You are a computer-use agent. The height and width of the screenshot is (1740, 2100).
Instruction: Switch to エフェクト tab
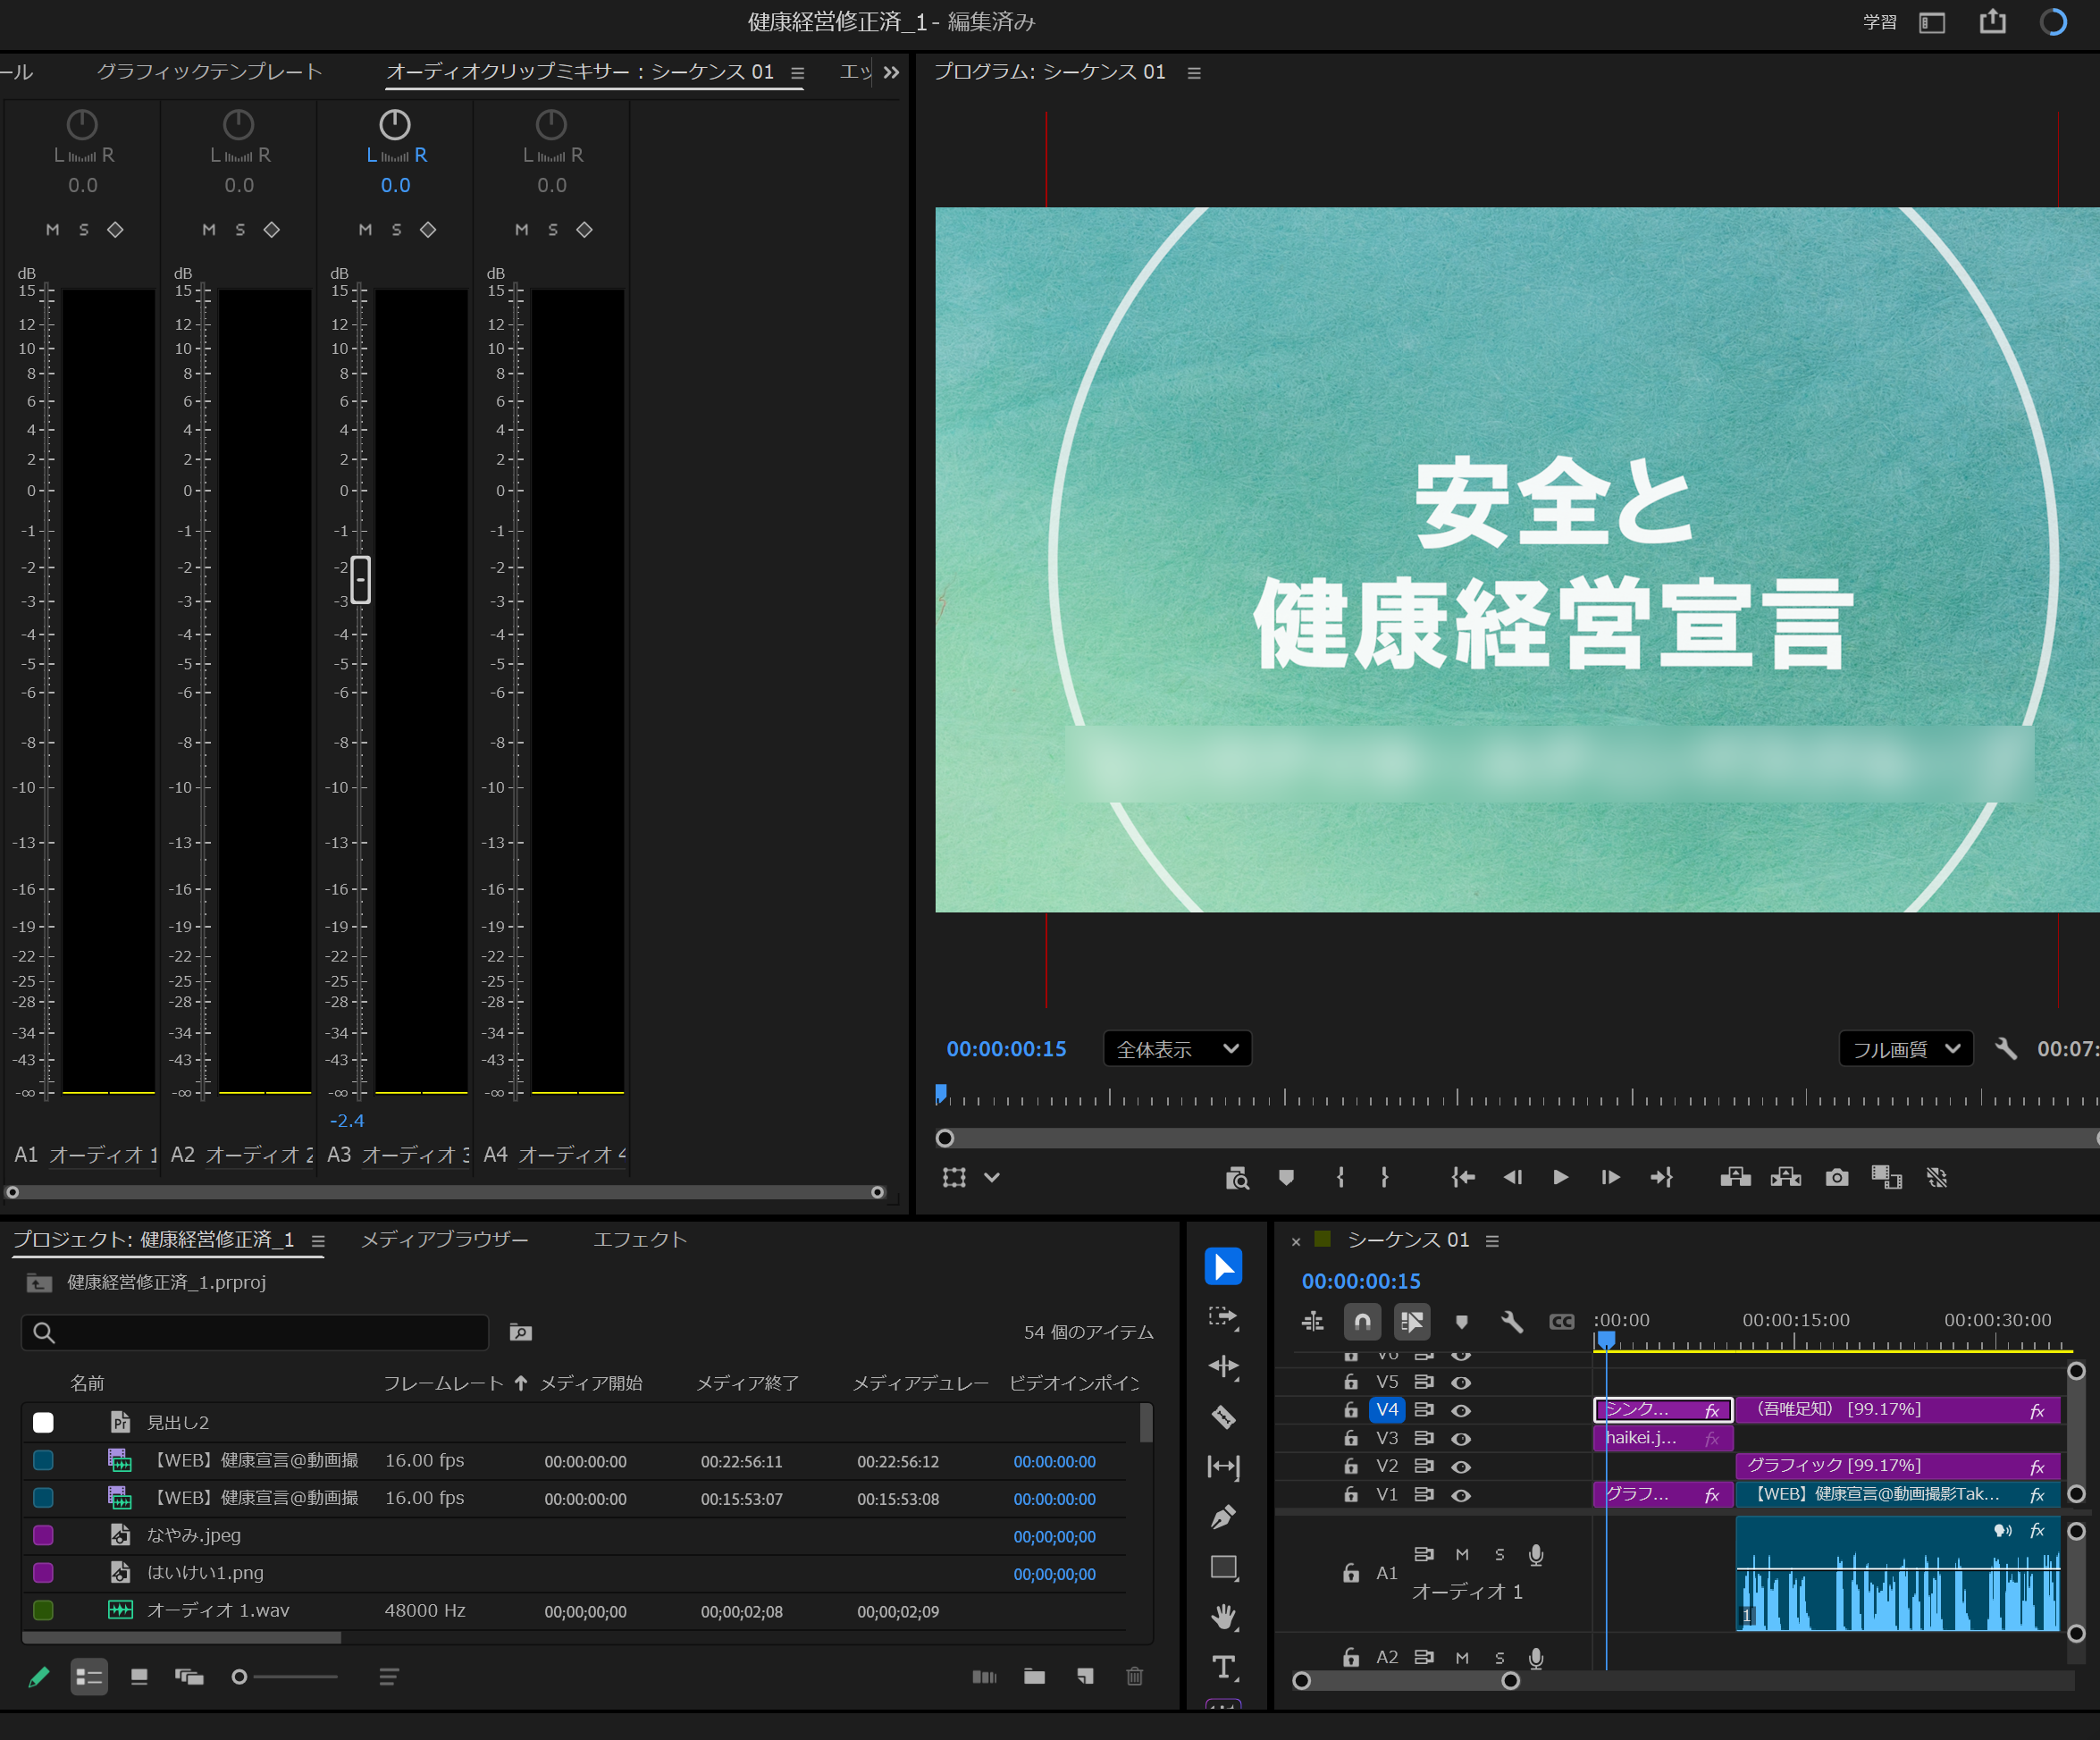[640, 1239]
